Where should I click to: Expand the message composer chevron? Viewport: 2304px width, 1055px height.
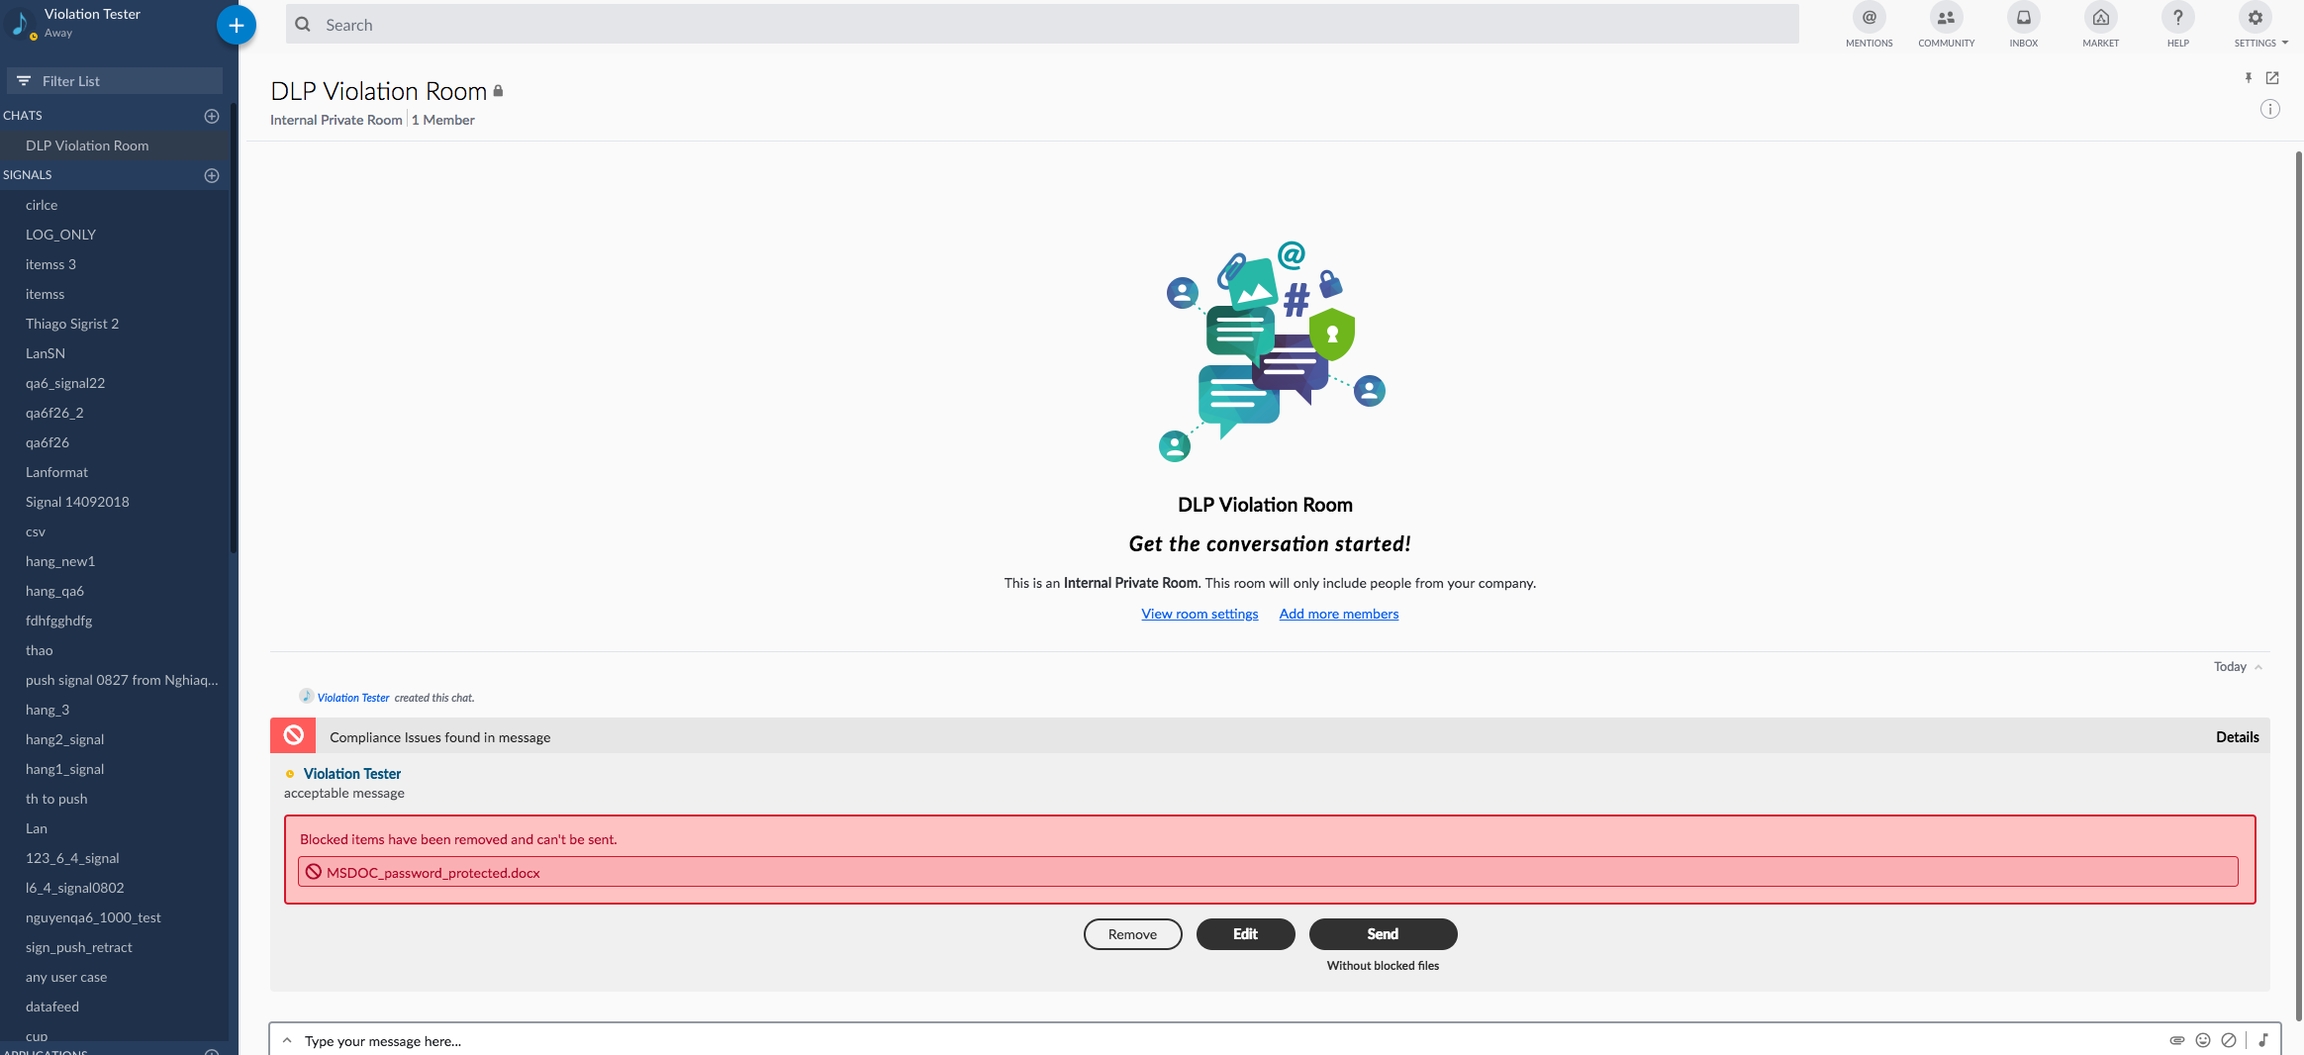pos(287,1040)
